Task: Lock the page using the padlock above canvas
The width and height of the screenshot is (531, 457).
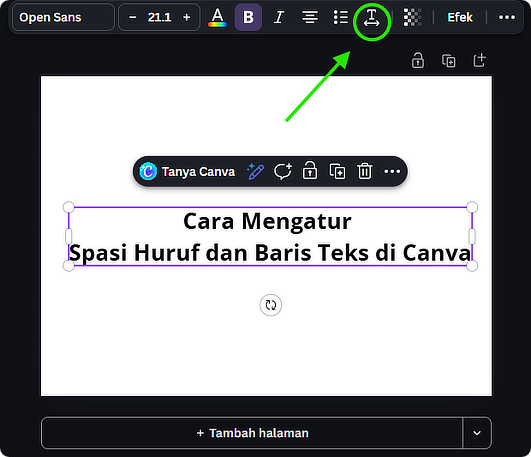Action: coord(418,60)
